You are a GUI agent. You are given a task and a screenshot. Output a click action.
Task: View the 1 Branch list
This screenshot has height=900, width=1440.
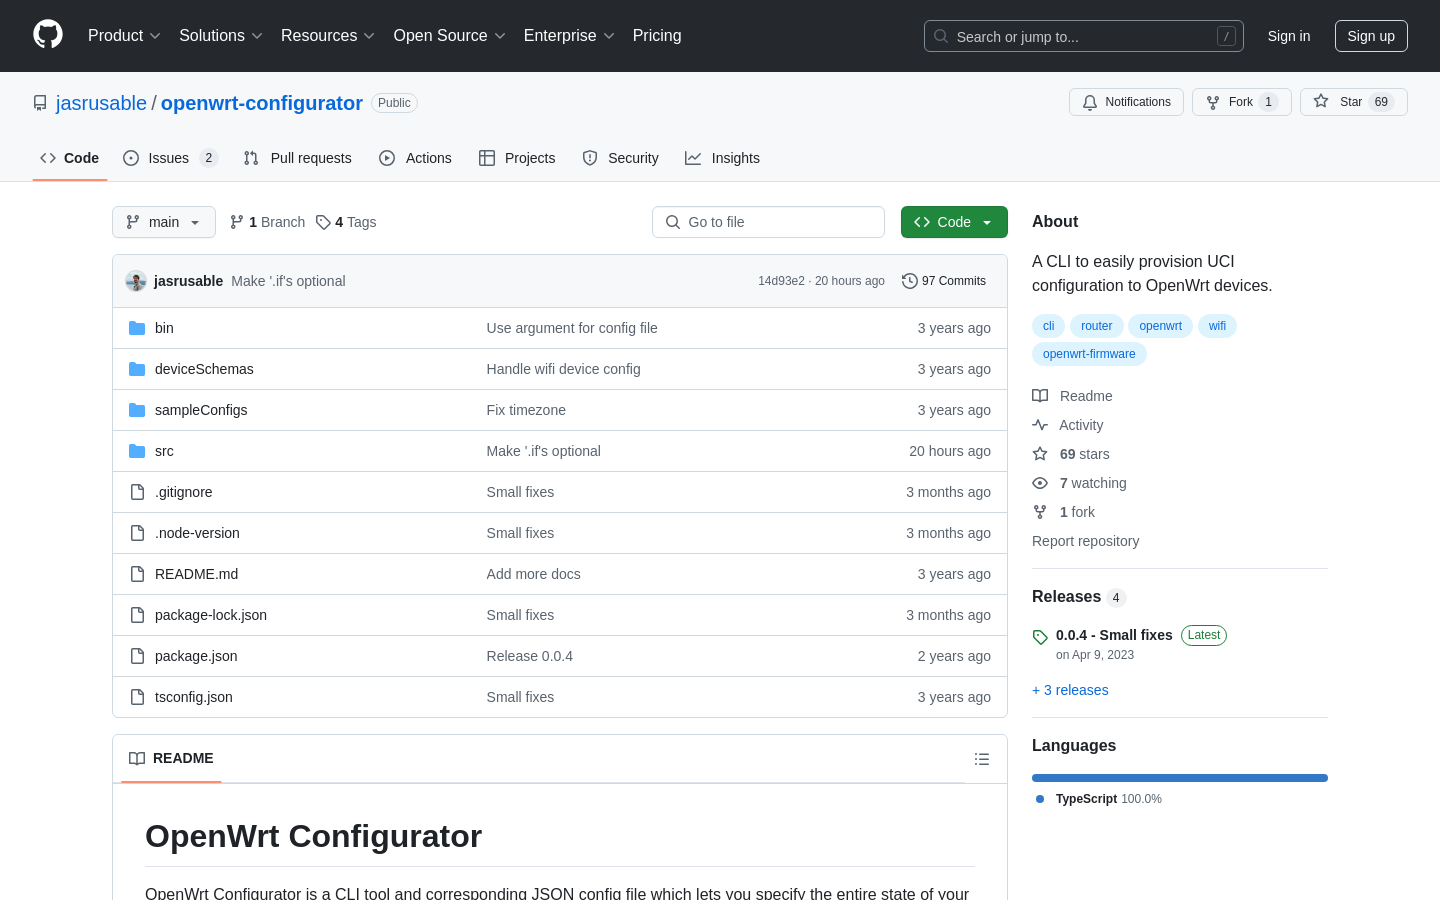[x=267, y=222]
